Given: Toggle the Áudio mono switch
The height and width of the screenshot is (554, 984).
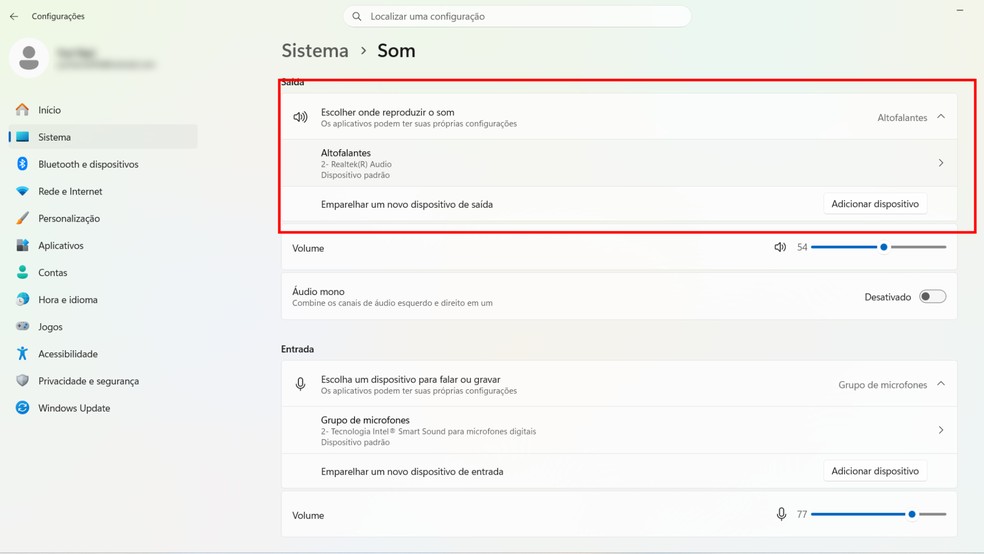Looking at the screenshot, I should point(933,297).
